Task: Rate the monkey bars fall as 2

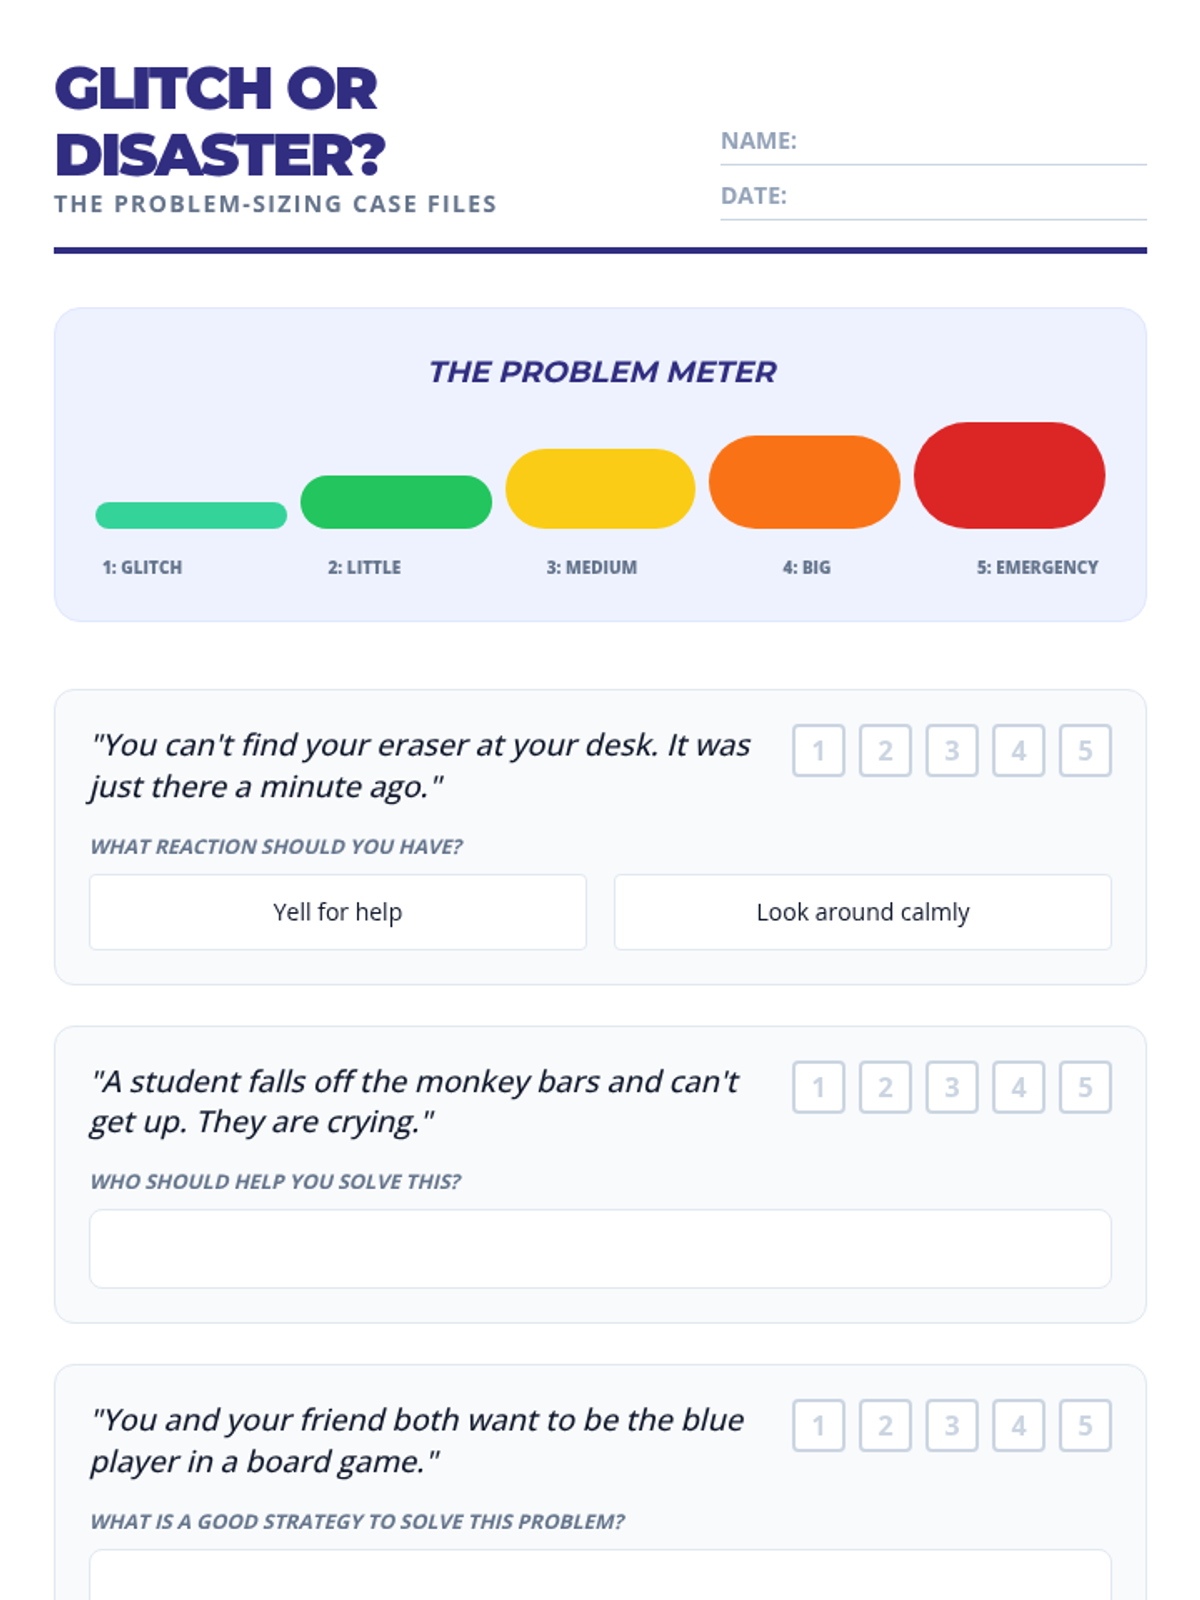Action: pos(885,1087)
